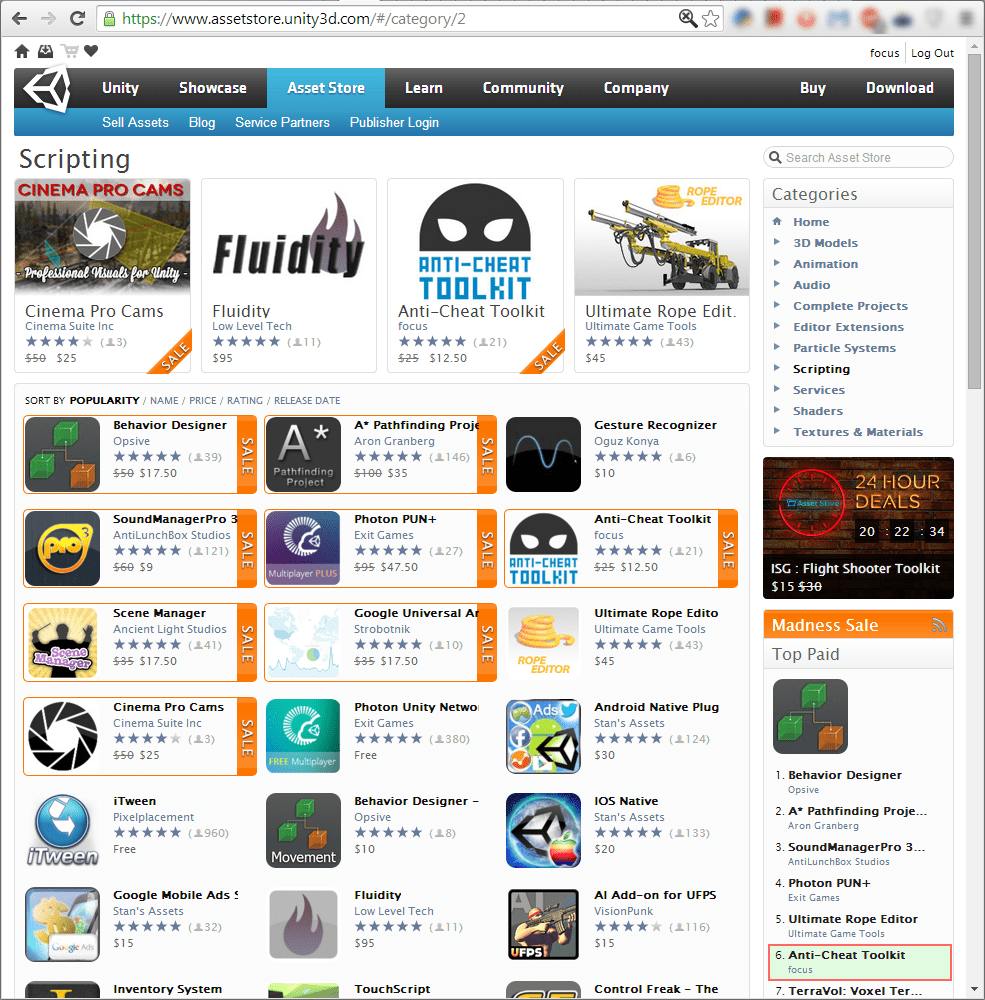985x1000 pixels.
Task: Open the Learn menu tab
Action: pyautogui.click(x=424, y=88)
